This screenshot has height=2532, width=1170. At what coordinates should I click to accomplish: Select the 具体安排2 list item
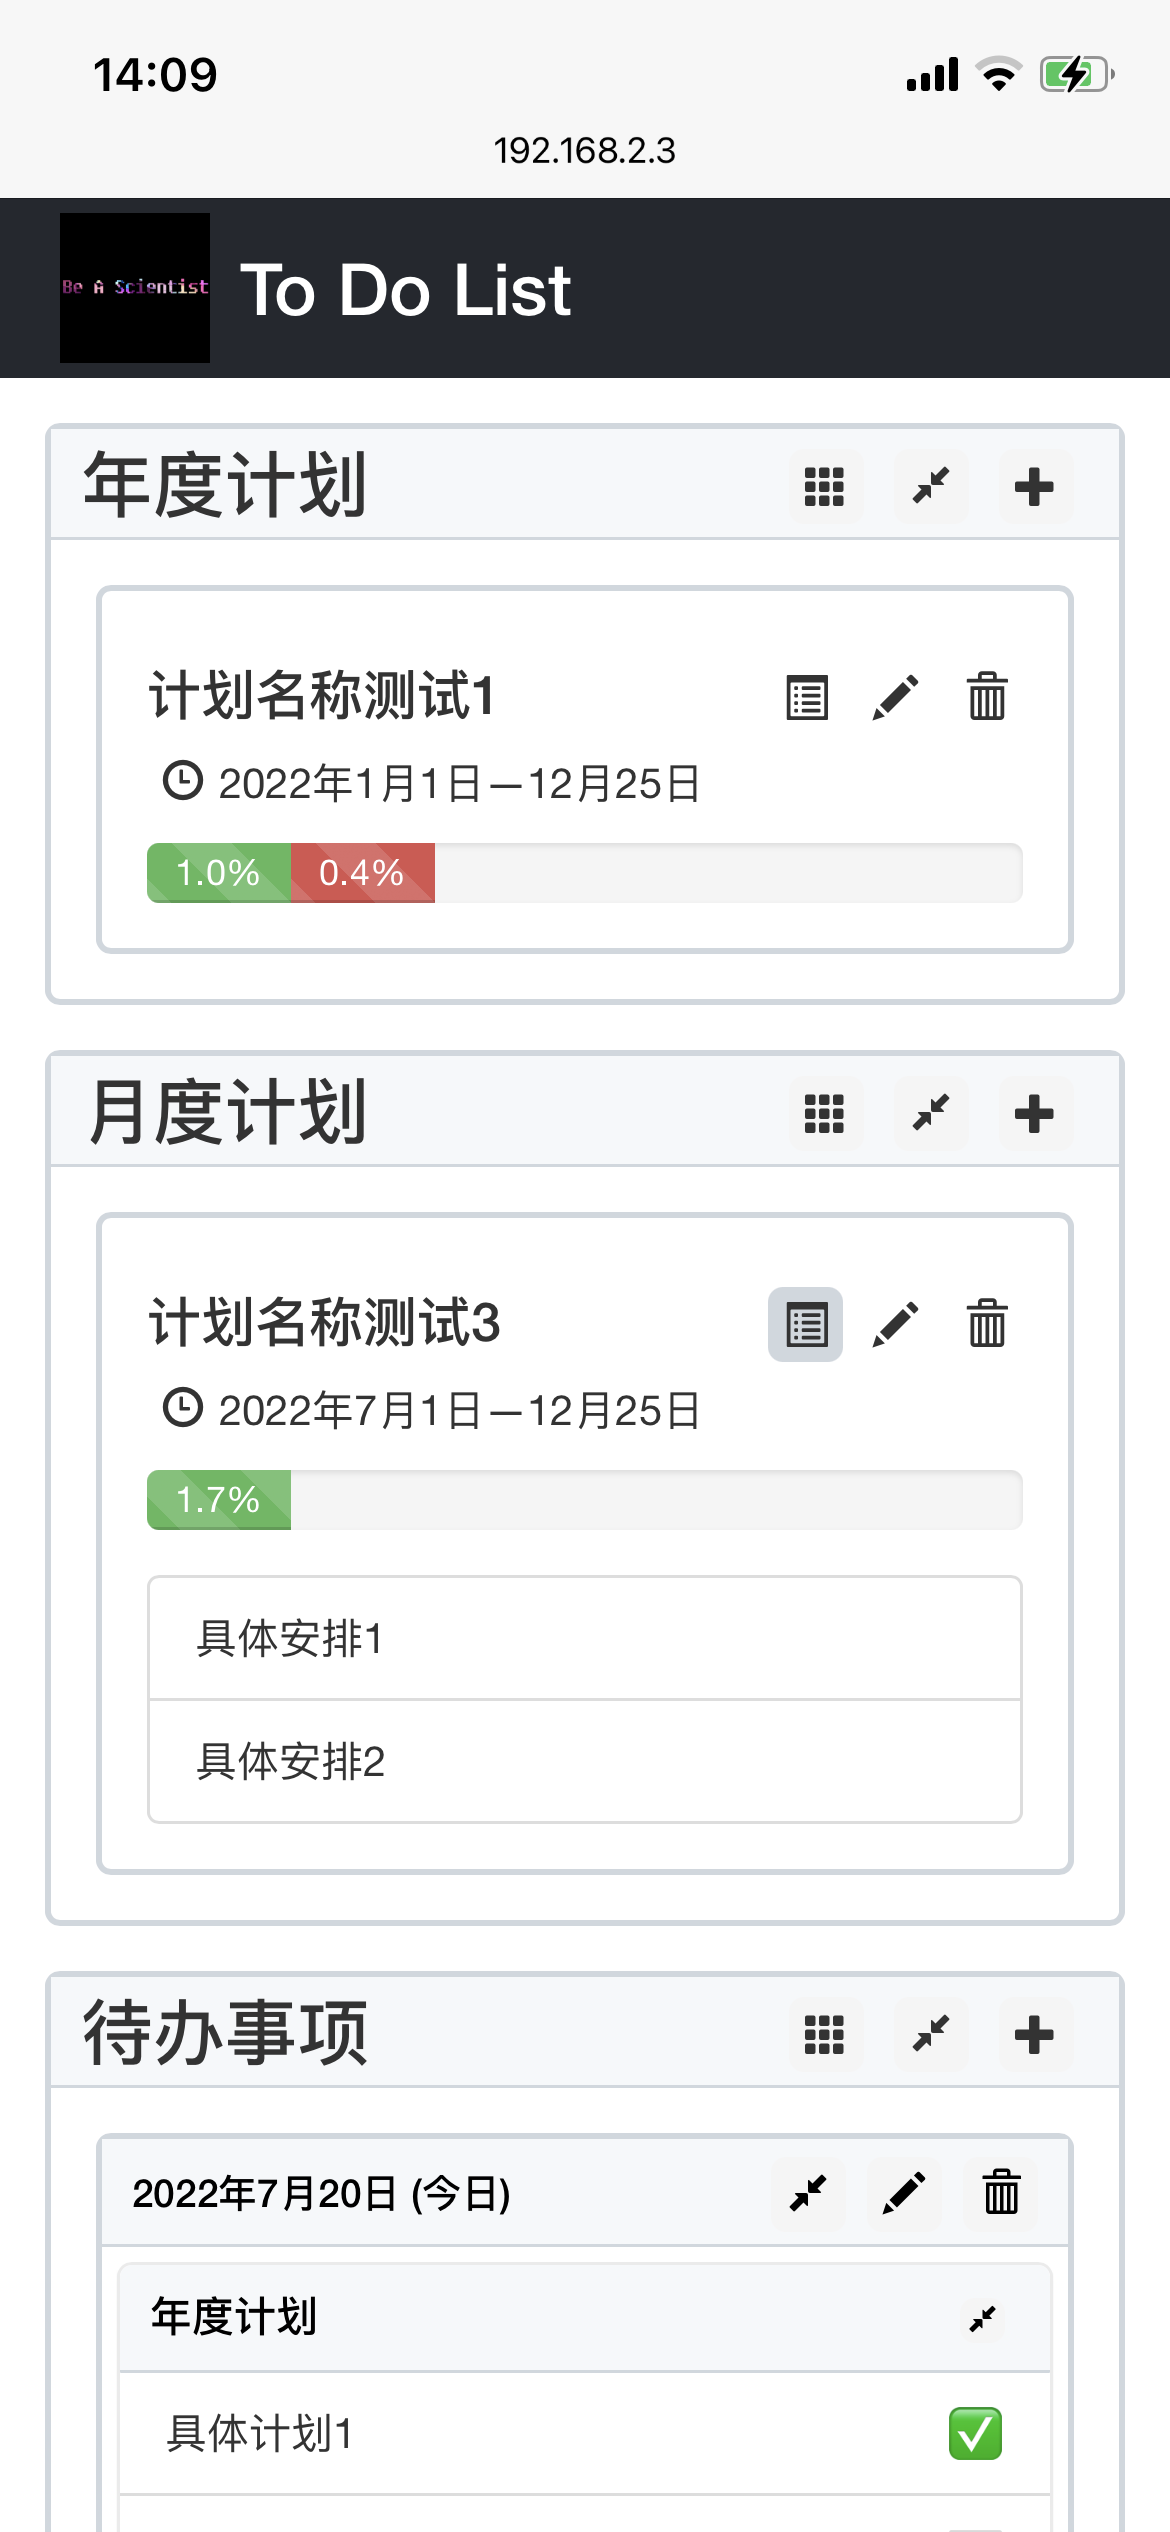point(584,1761)
